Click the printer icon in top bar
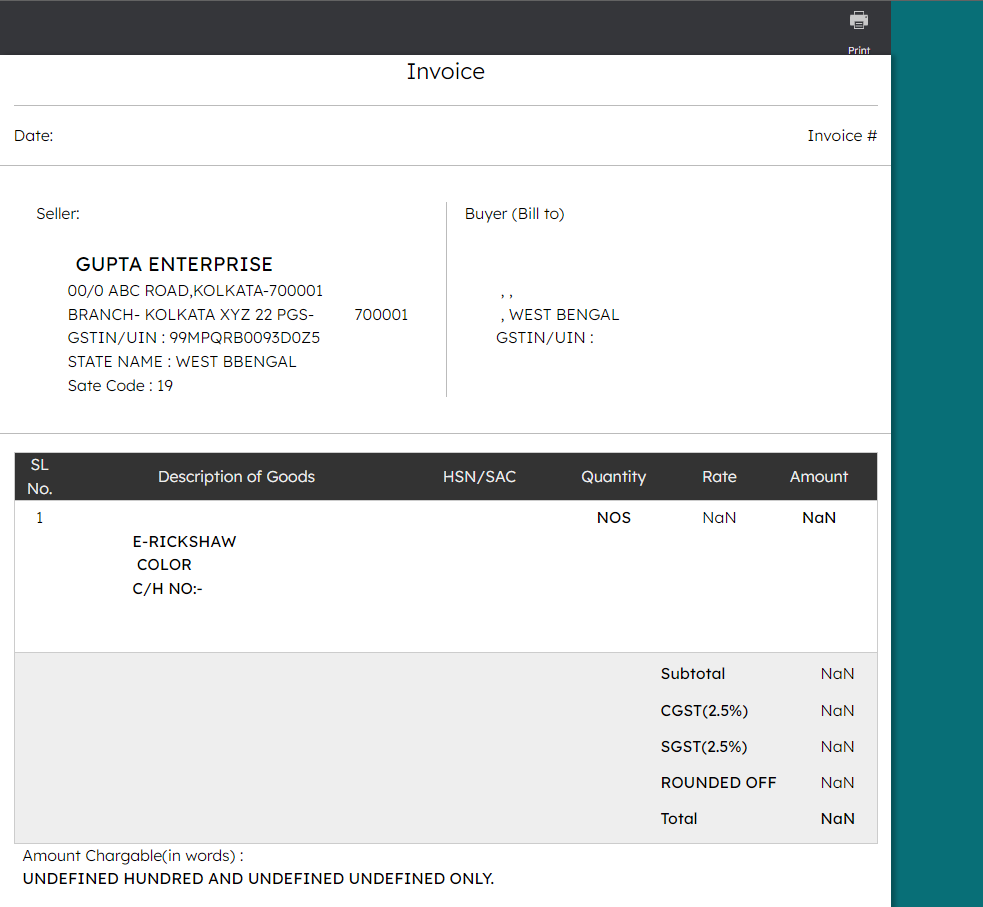The height and width of the screenshot is (907, 983). click(x=858, y=20)
